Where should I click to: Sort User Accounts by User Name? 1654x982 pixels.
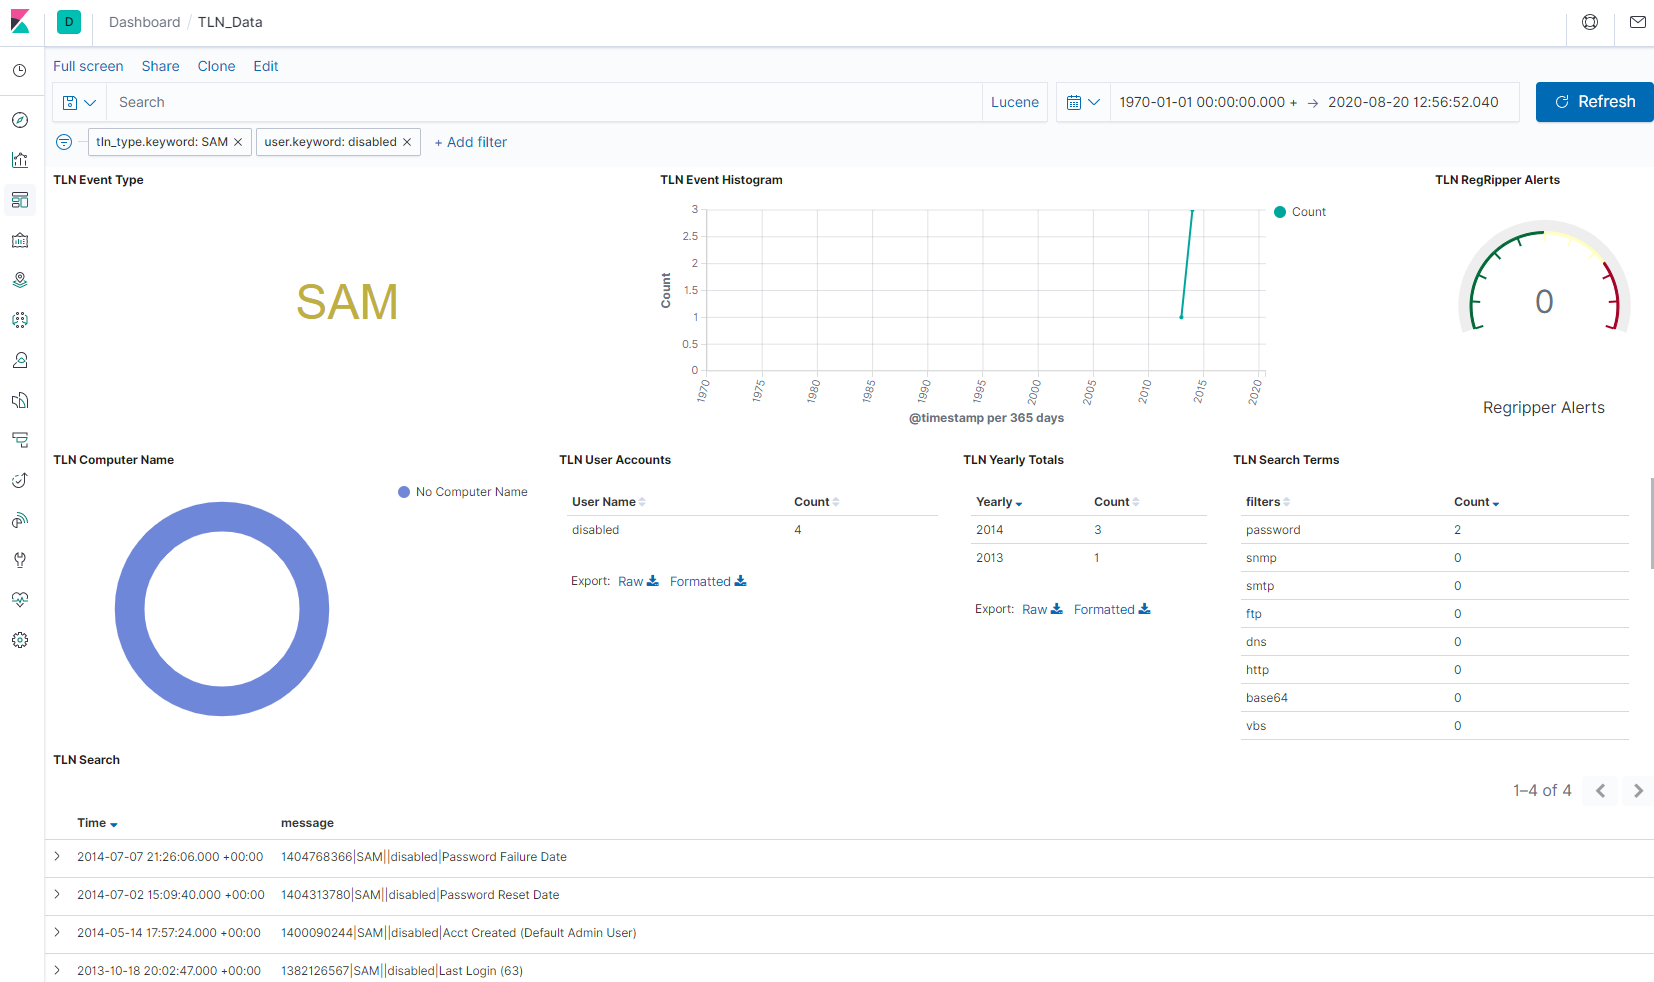coord(608,502)
